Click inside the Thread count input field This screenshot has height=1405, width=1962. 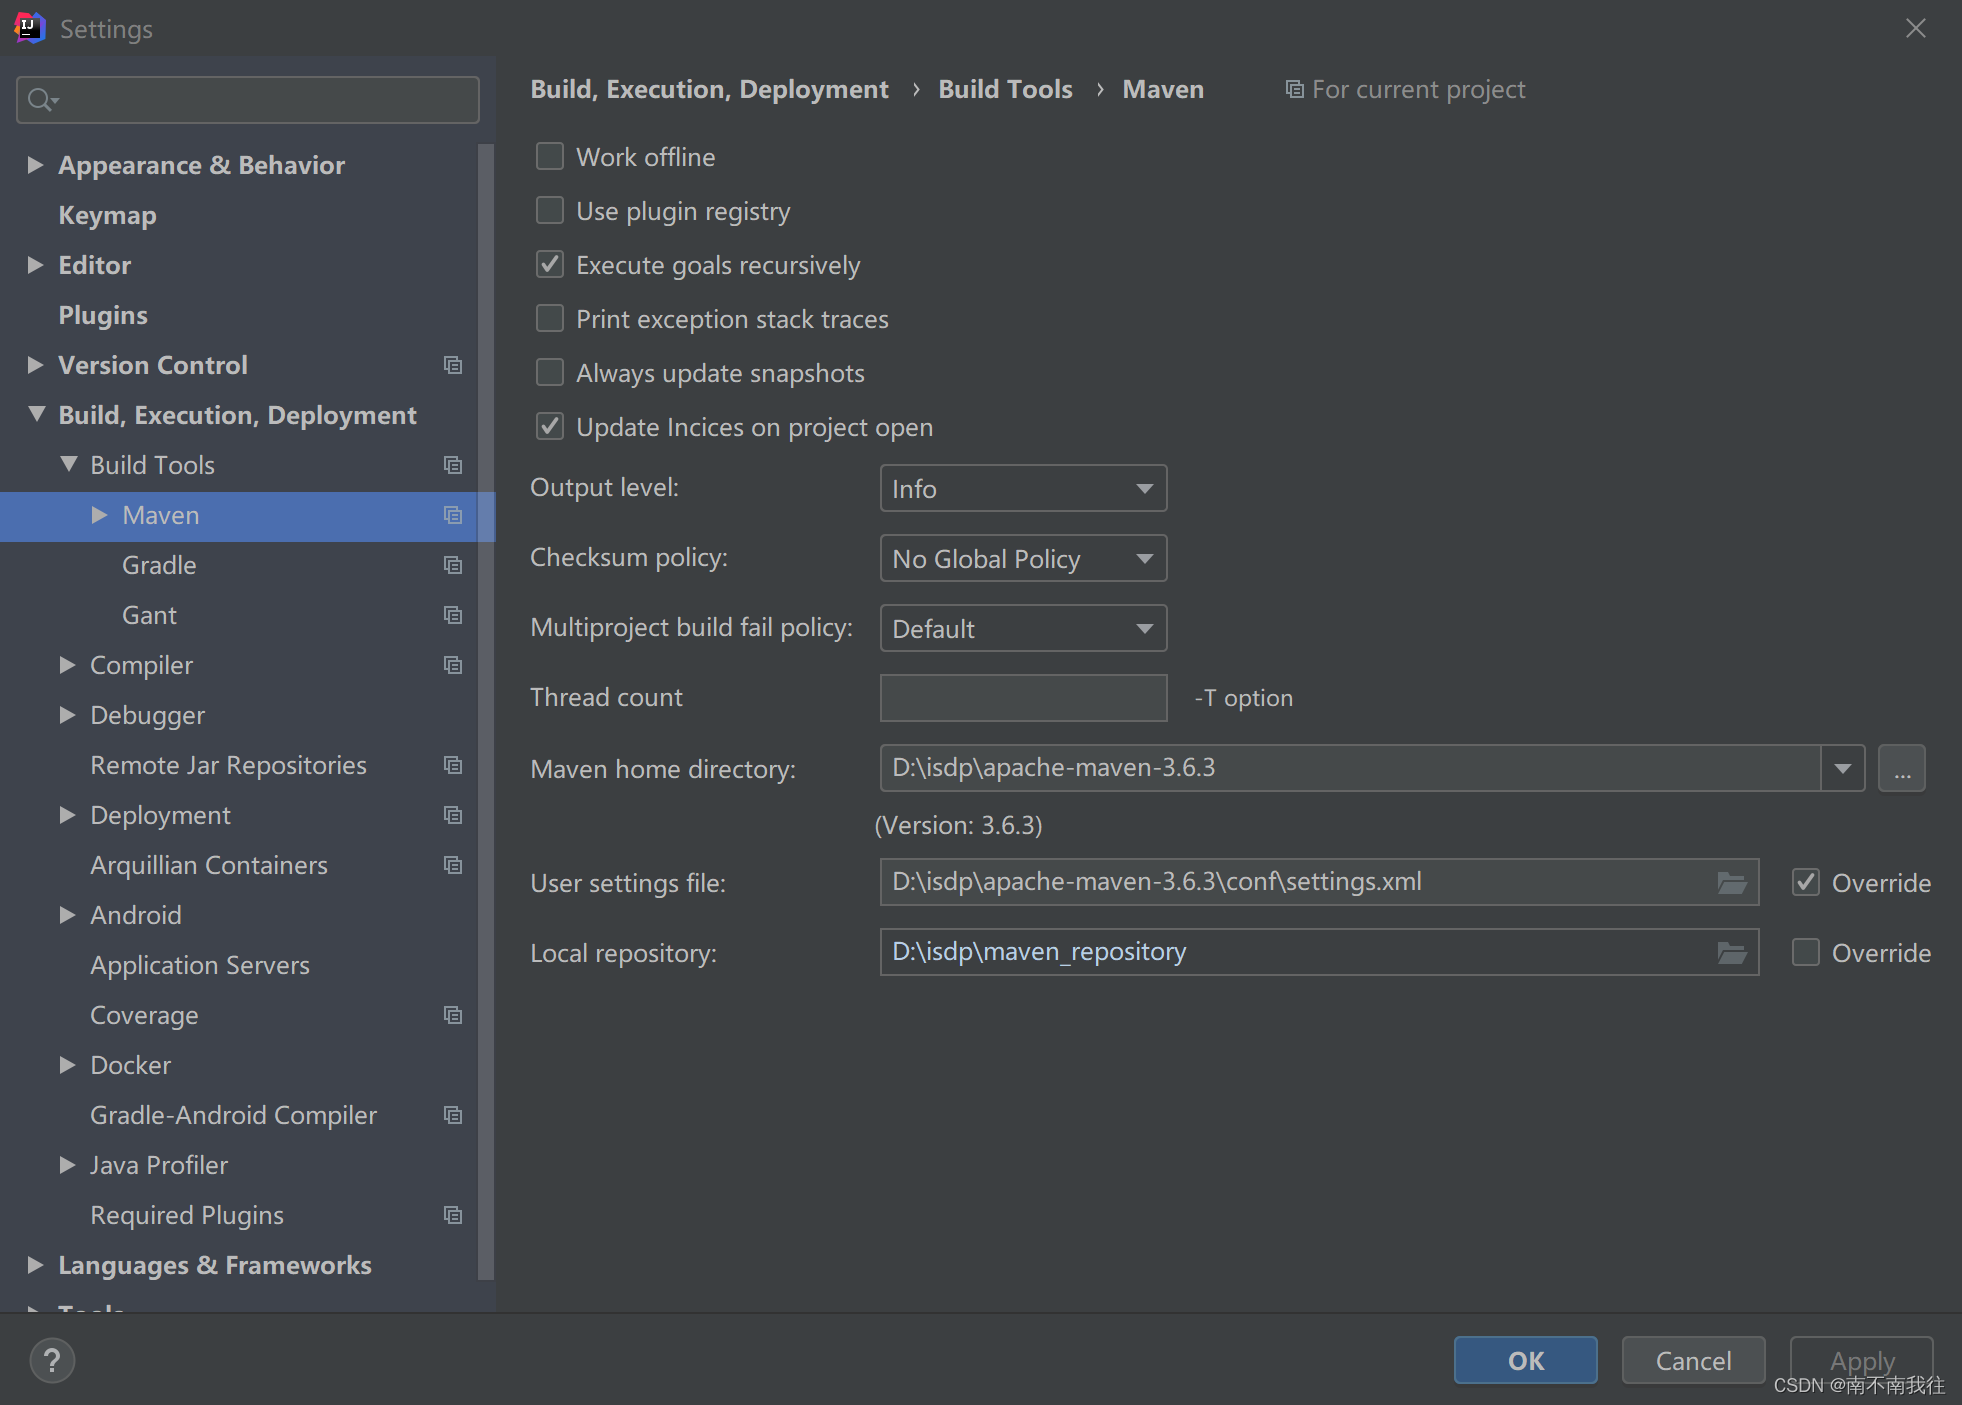pos(1022,697)
